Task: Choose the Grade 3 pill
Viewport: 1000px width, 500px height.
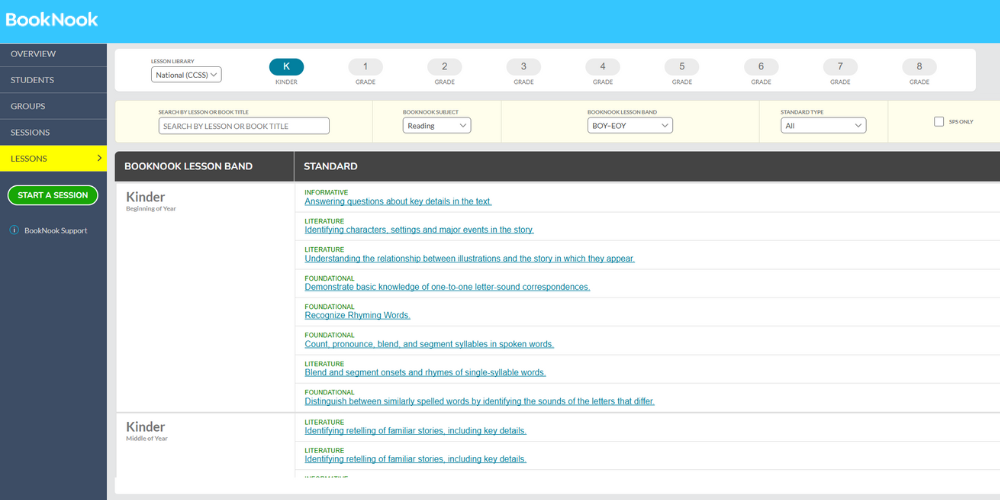Action: [523, 67]
